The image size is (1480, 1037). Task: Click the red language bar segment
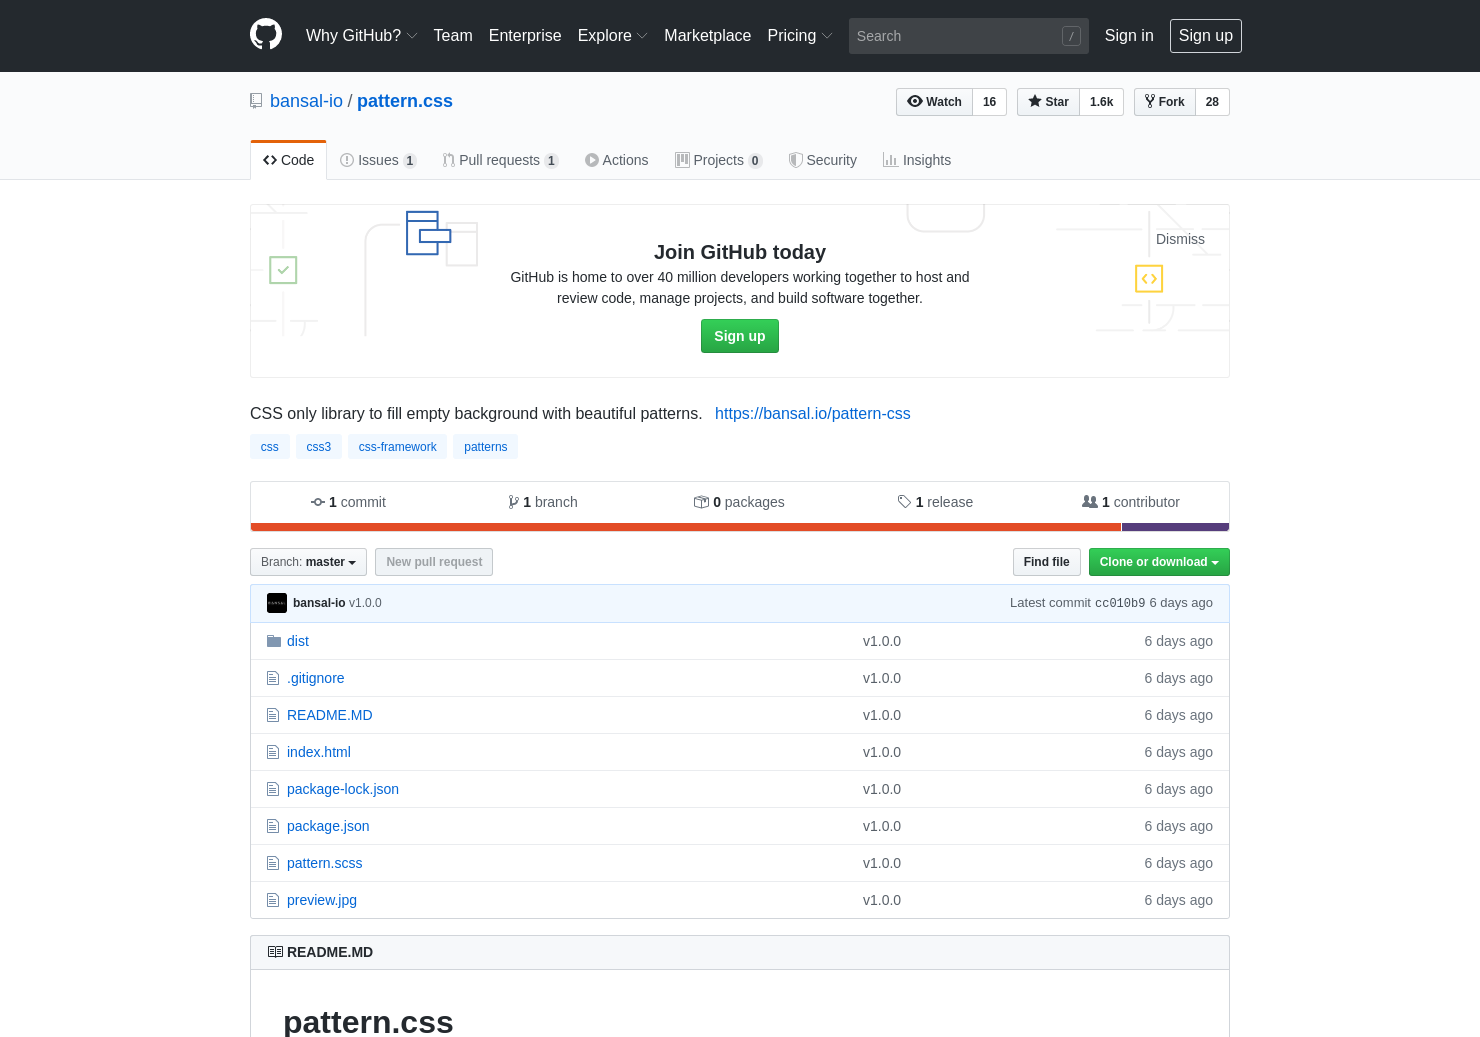tap(686, 527)
